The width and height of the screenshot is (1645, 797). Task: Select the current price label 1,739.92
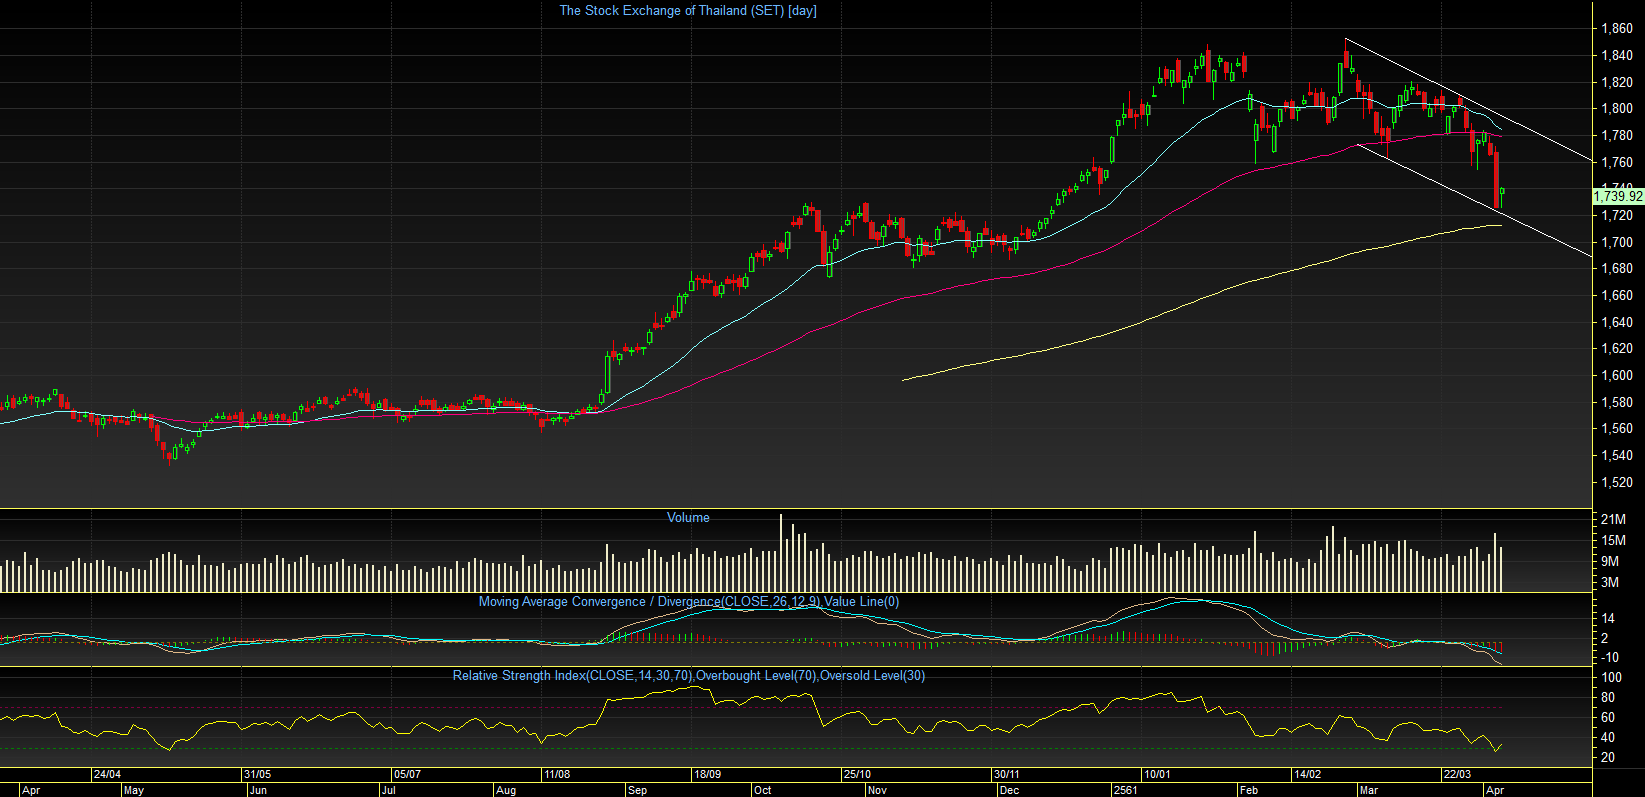(x=1618, y=197)
